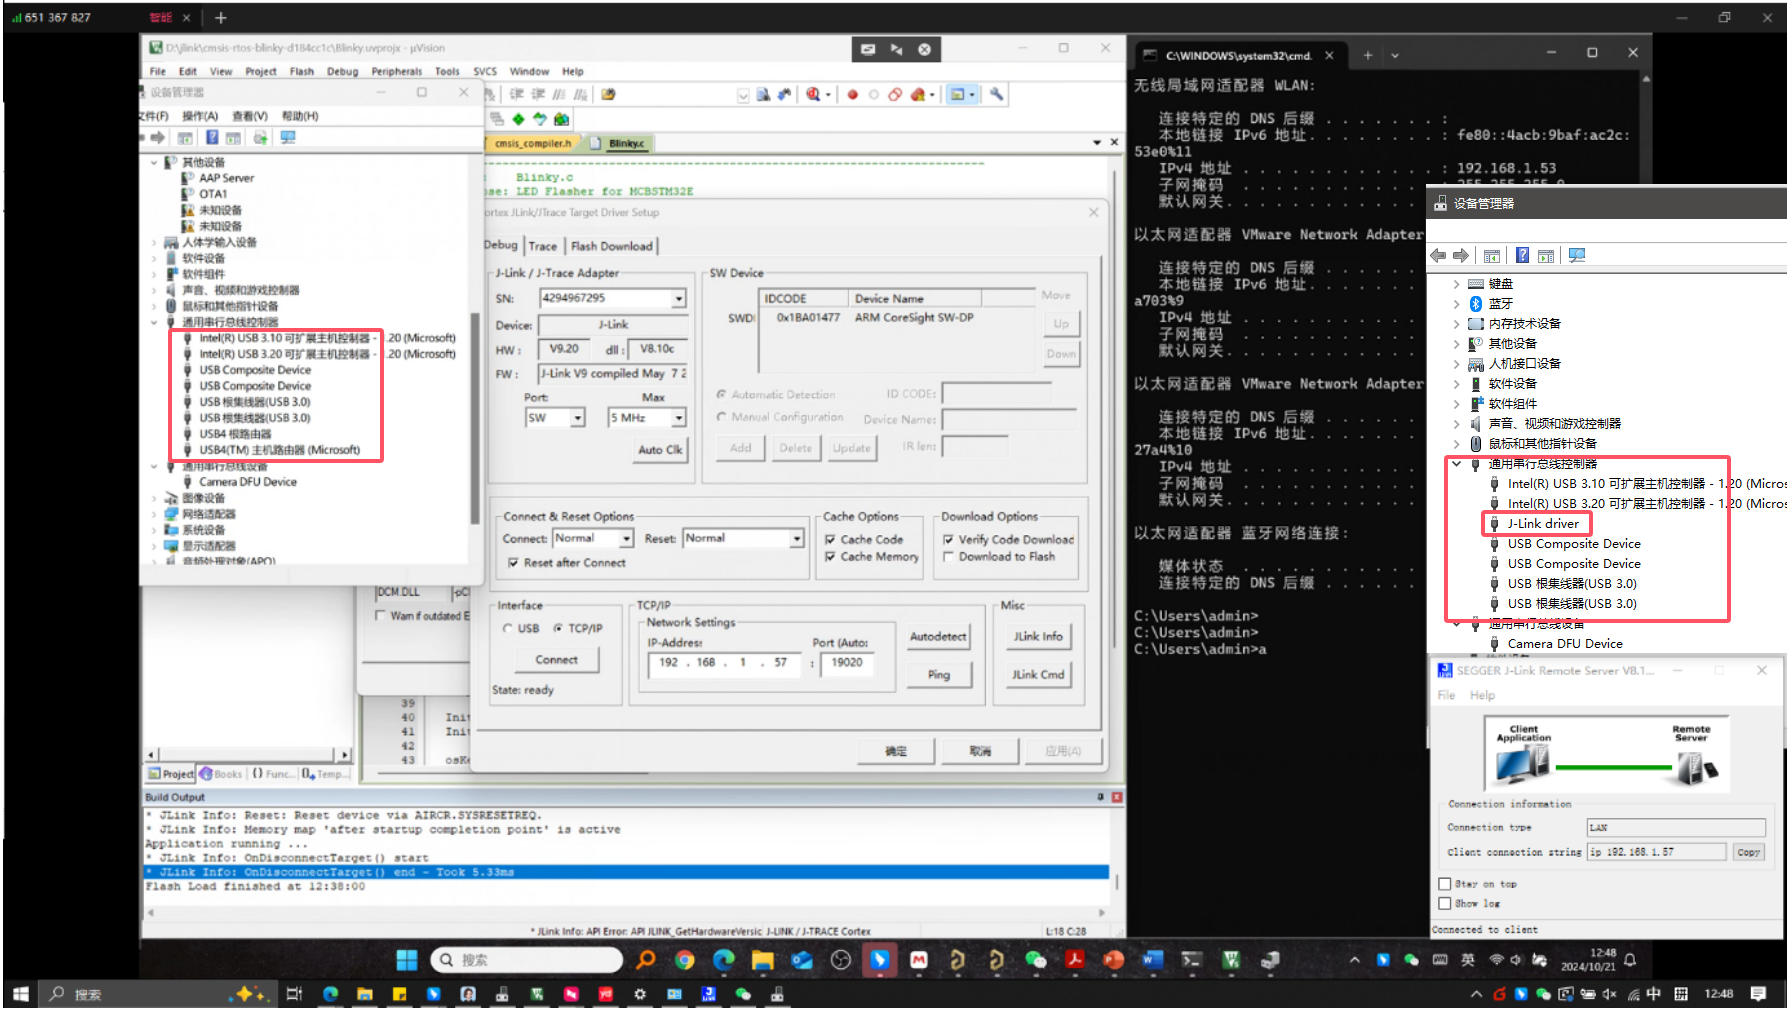This screenshot has height=1010, width=1787.
Task: Click the red Insert Breakpoint icon
Action: pos(852,95)
